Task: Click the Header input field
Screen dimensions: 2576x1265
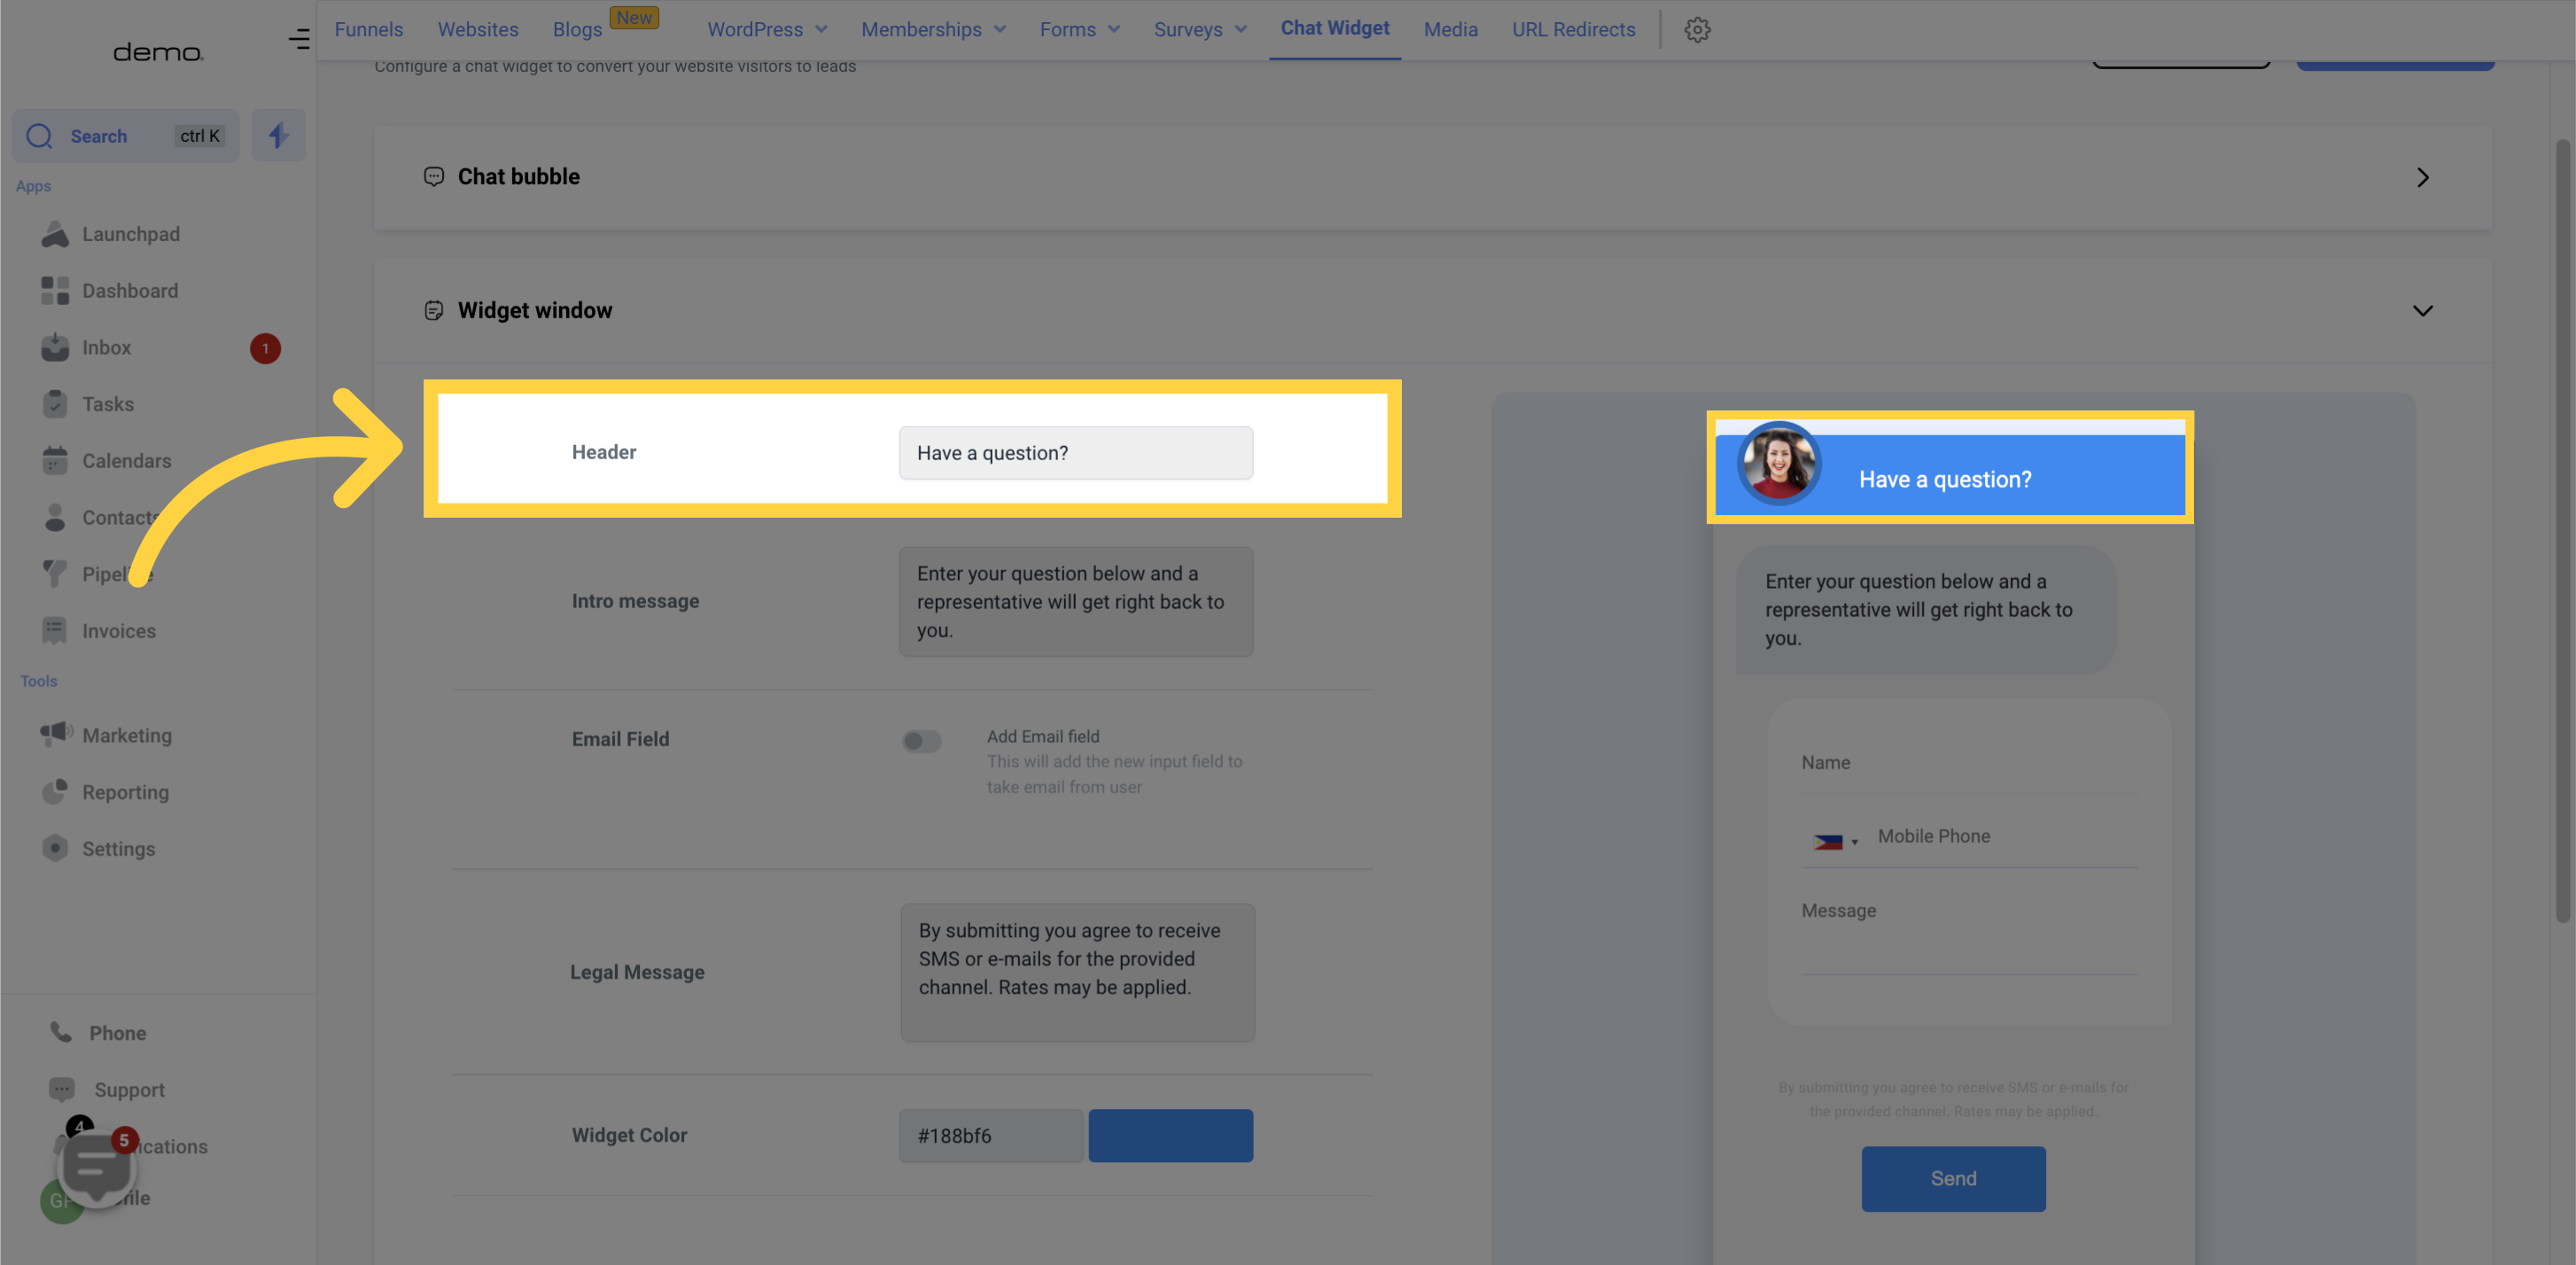Action: [x=1076, y=452]
